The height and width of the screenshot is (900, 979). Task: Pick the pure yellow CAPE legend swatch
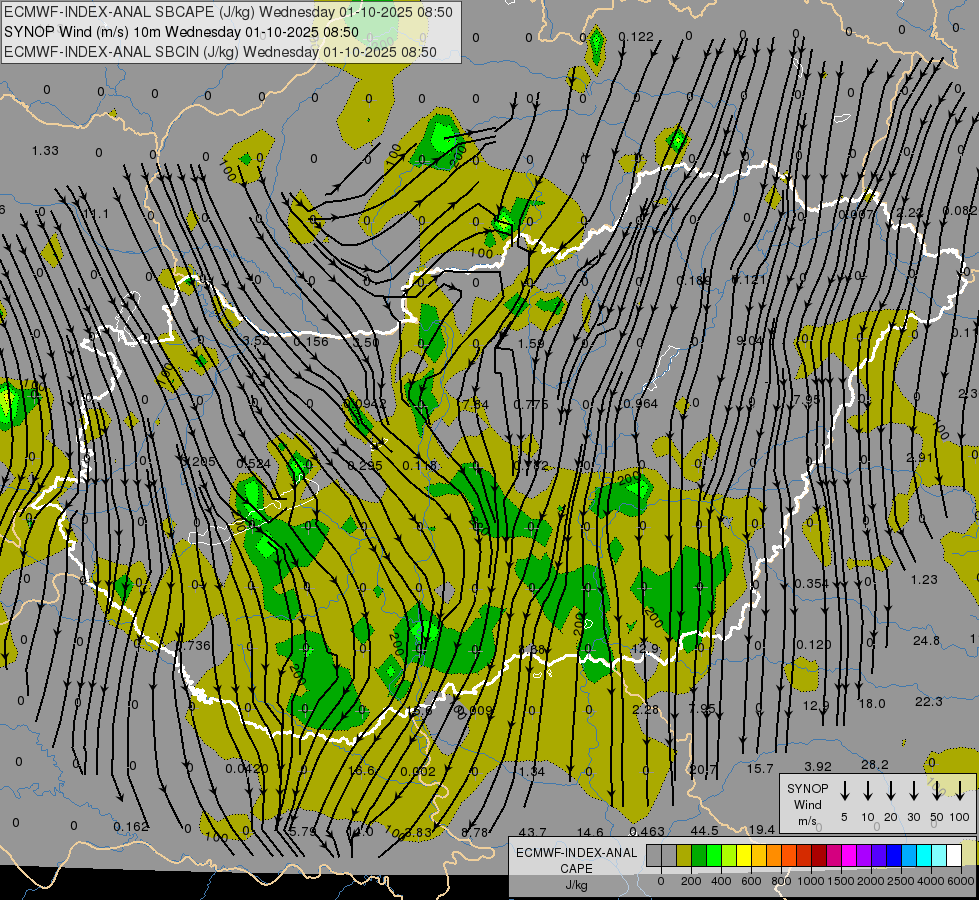744,855
